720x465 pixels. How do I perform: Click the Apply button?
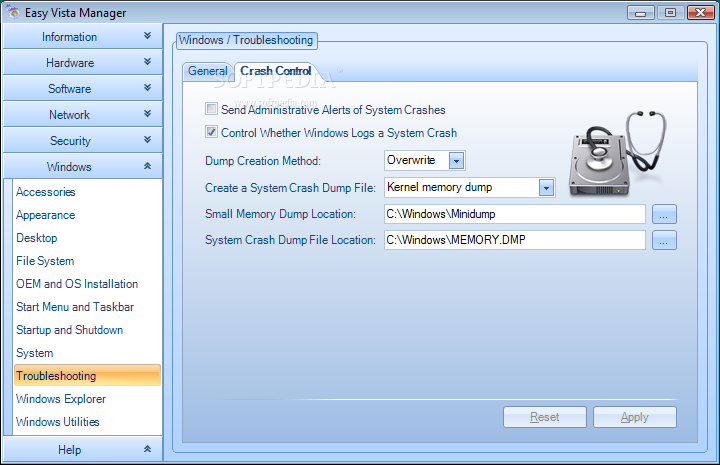pyautogui.click(x=635, y=417)
